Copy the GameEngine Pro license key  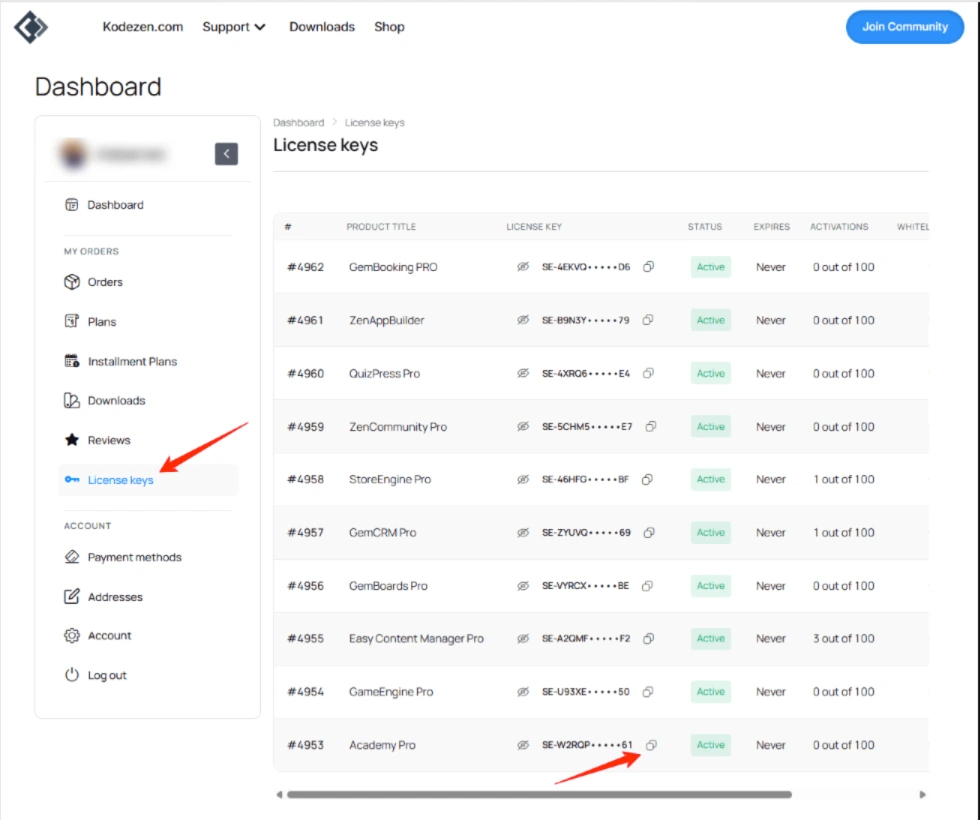[648, 691]
